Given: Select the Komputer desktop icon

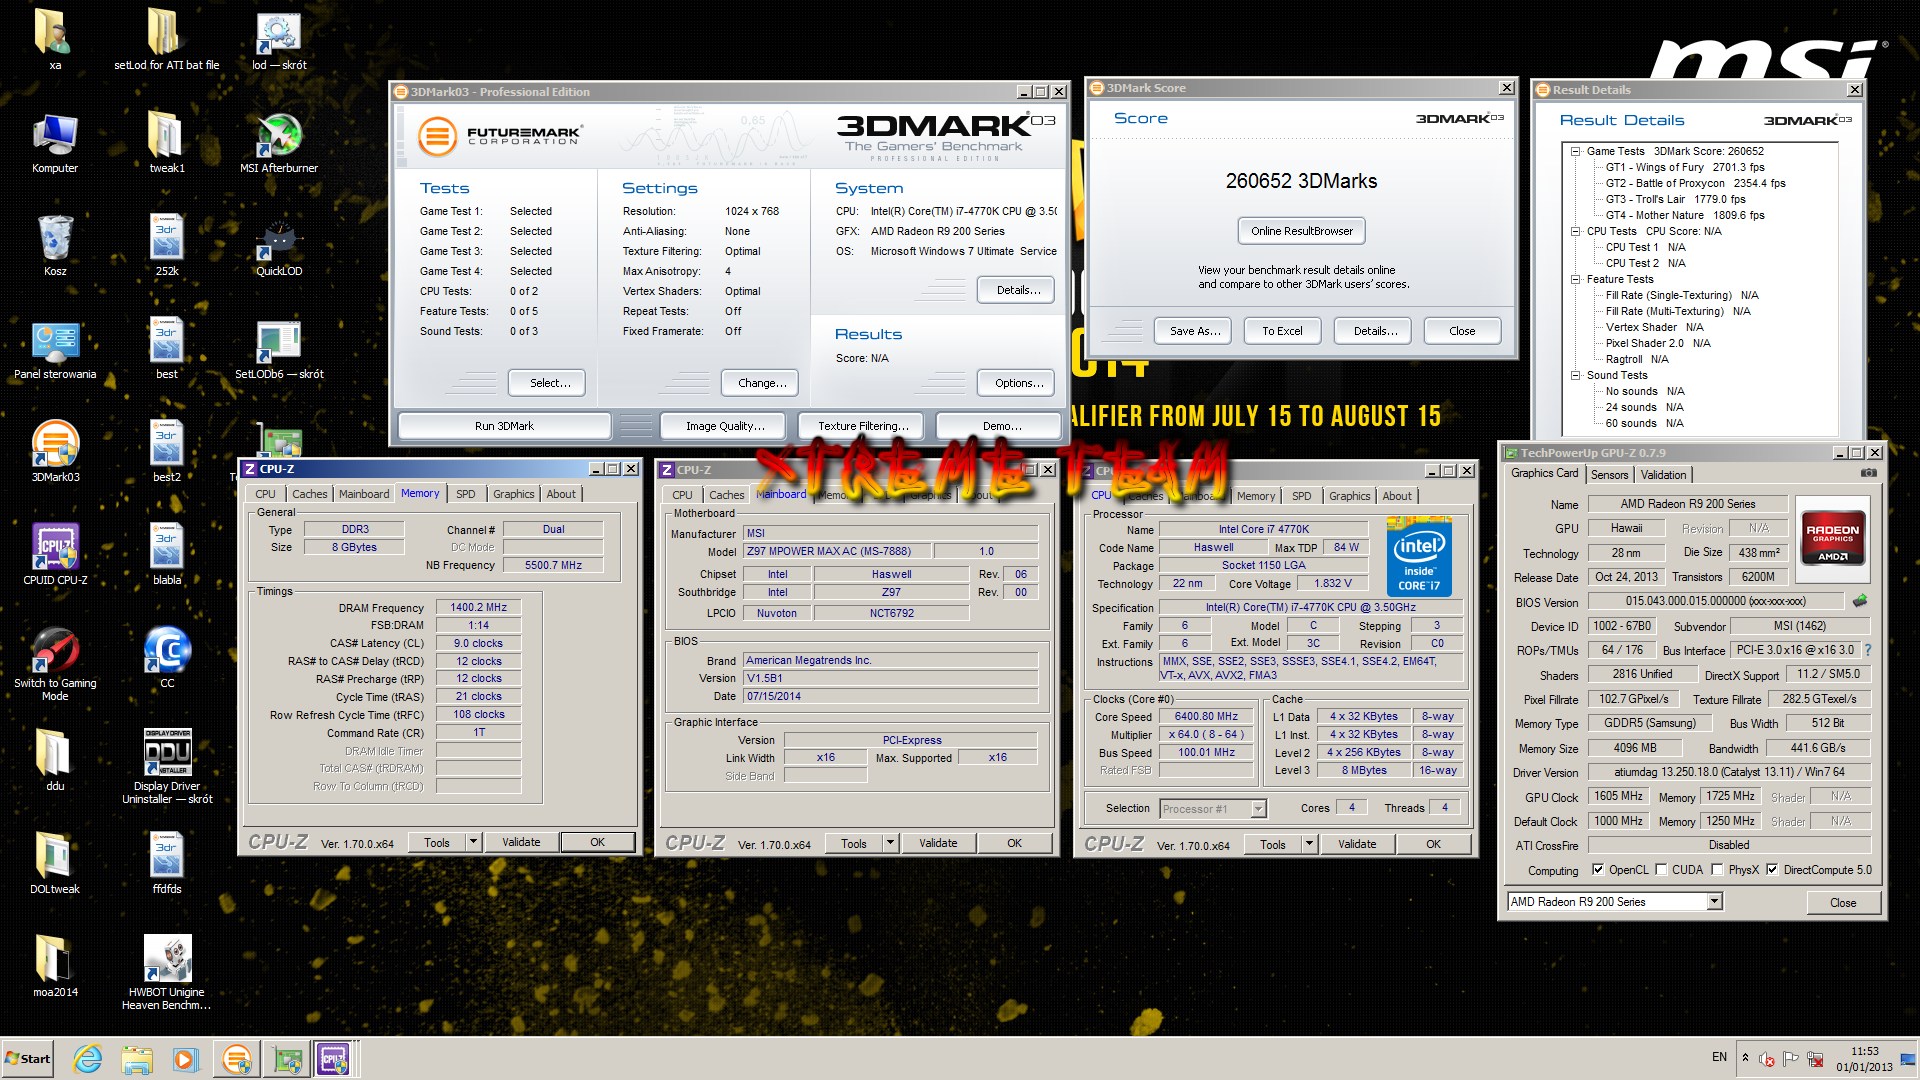Looking at the screenshot, I should click(55, 143).
